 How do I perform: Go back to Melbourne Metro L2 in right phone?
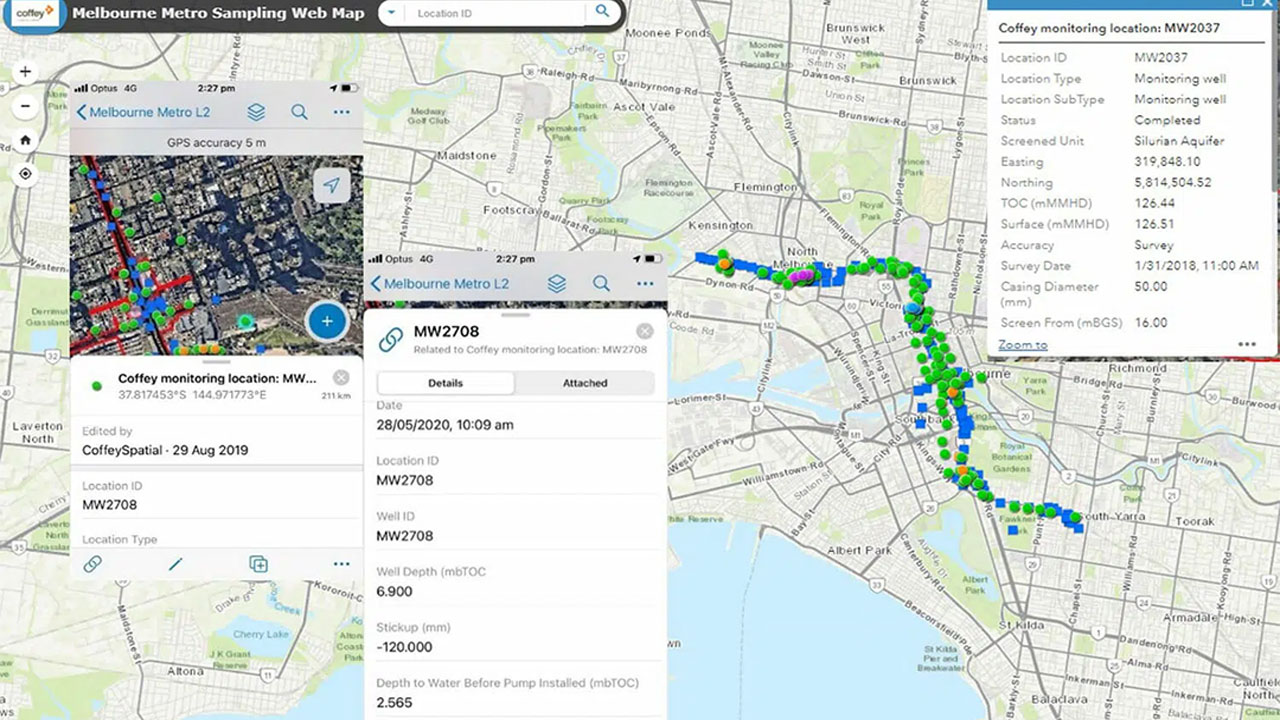[x=440, y=284]
